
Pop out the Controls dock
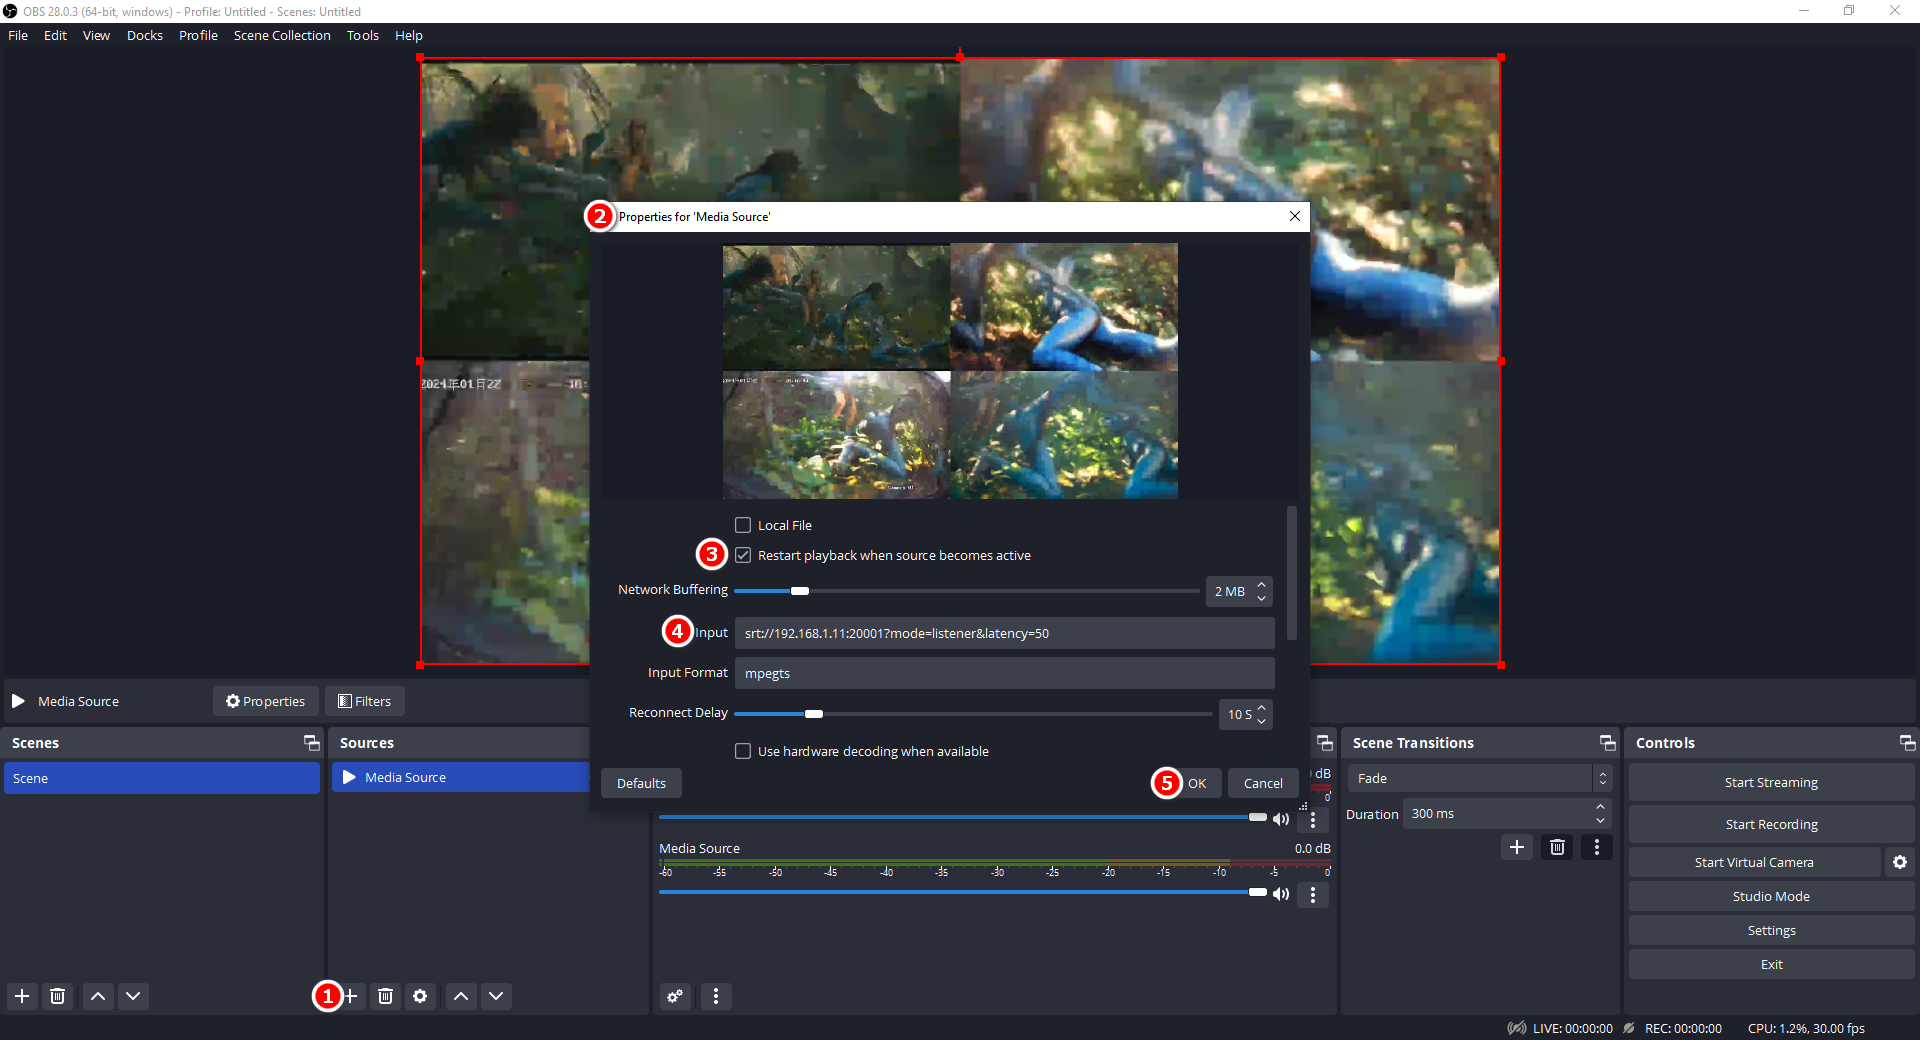[x=1907, y=743]
